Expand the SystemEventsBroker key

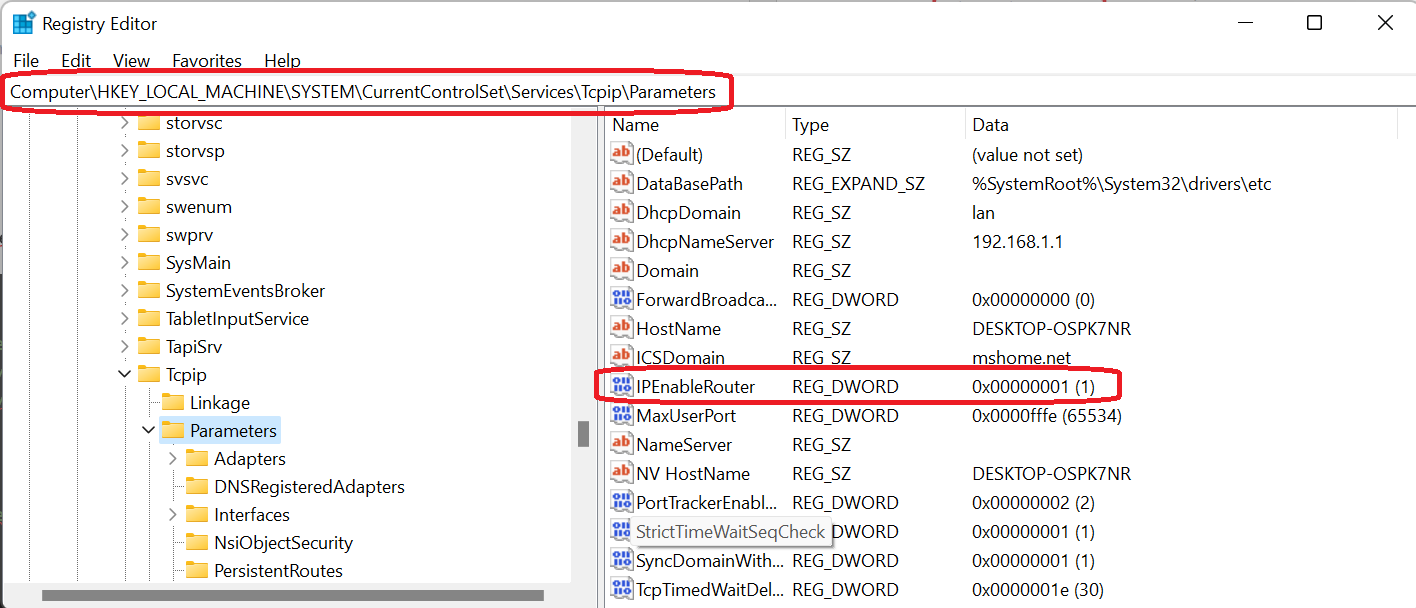[124, 291]
